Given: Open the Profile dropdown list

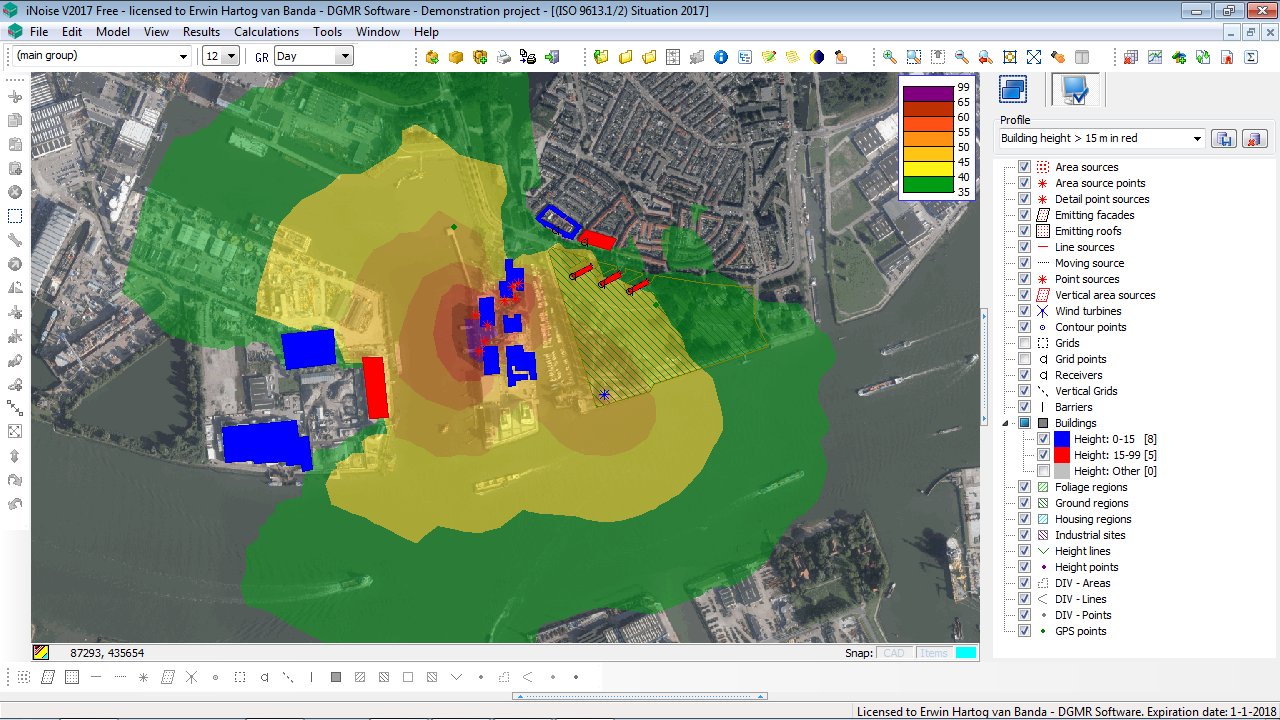Looking at the screenshot, I should [x=1197, y=139].
